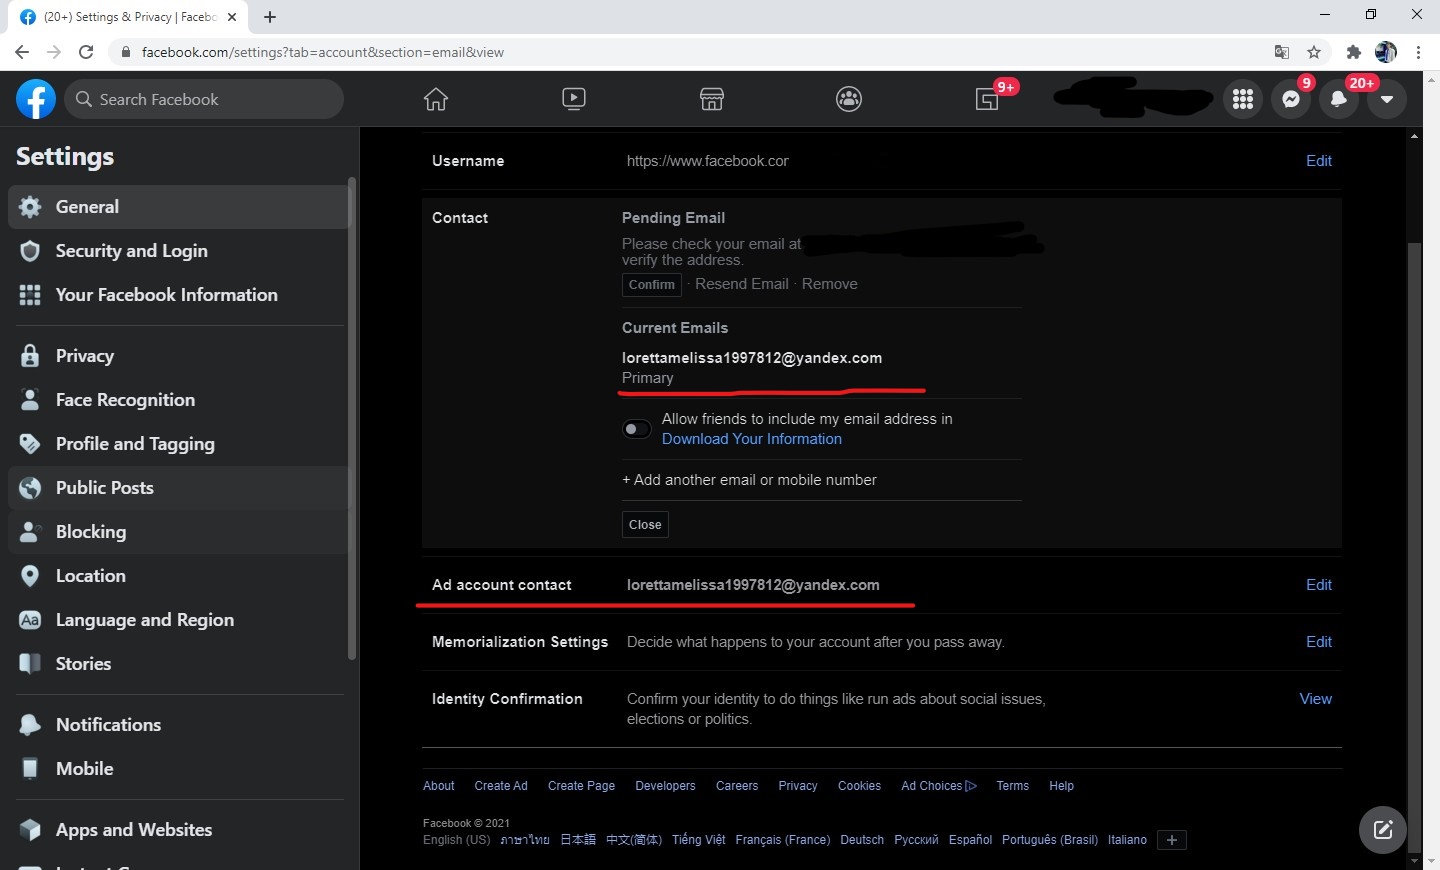This screenshot has height=870, width=1440.
Task: Select General settings
Action: [178, 207]
